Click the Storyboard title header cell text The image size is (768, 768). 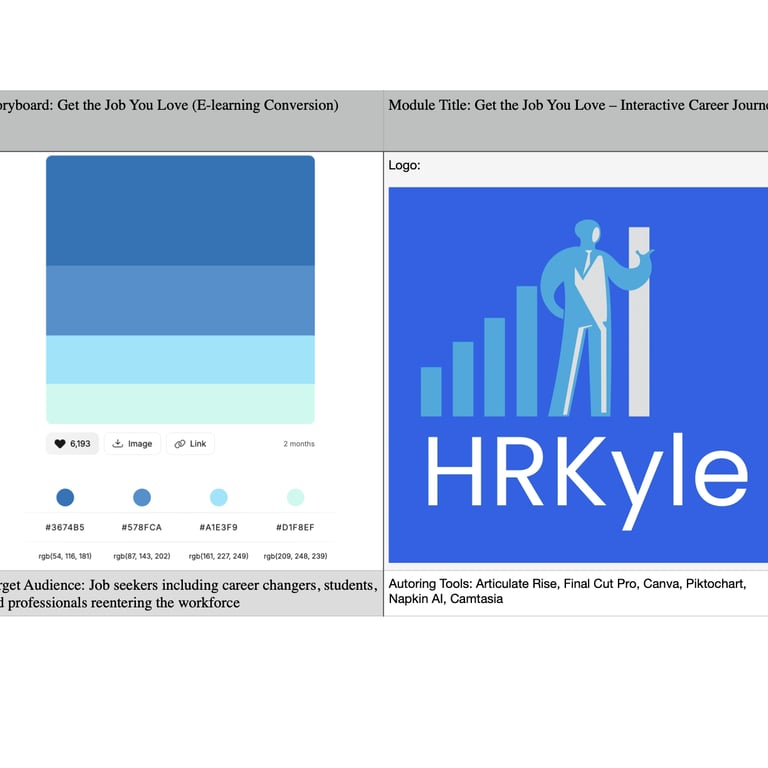coord(169,105)
